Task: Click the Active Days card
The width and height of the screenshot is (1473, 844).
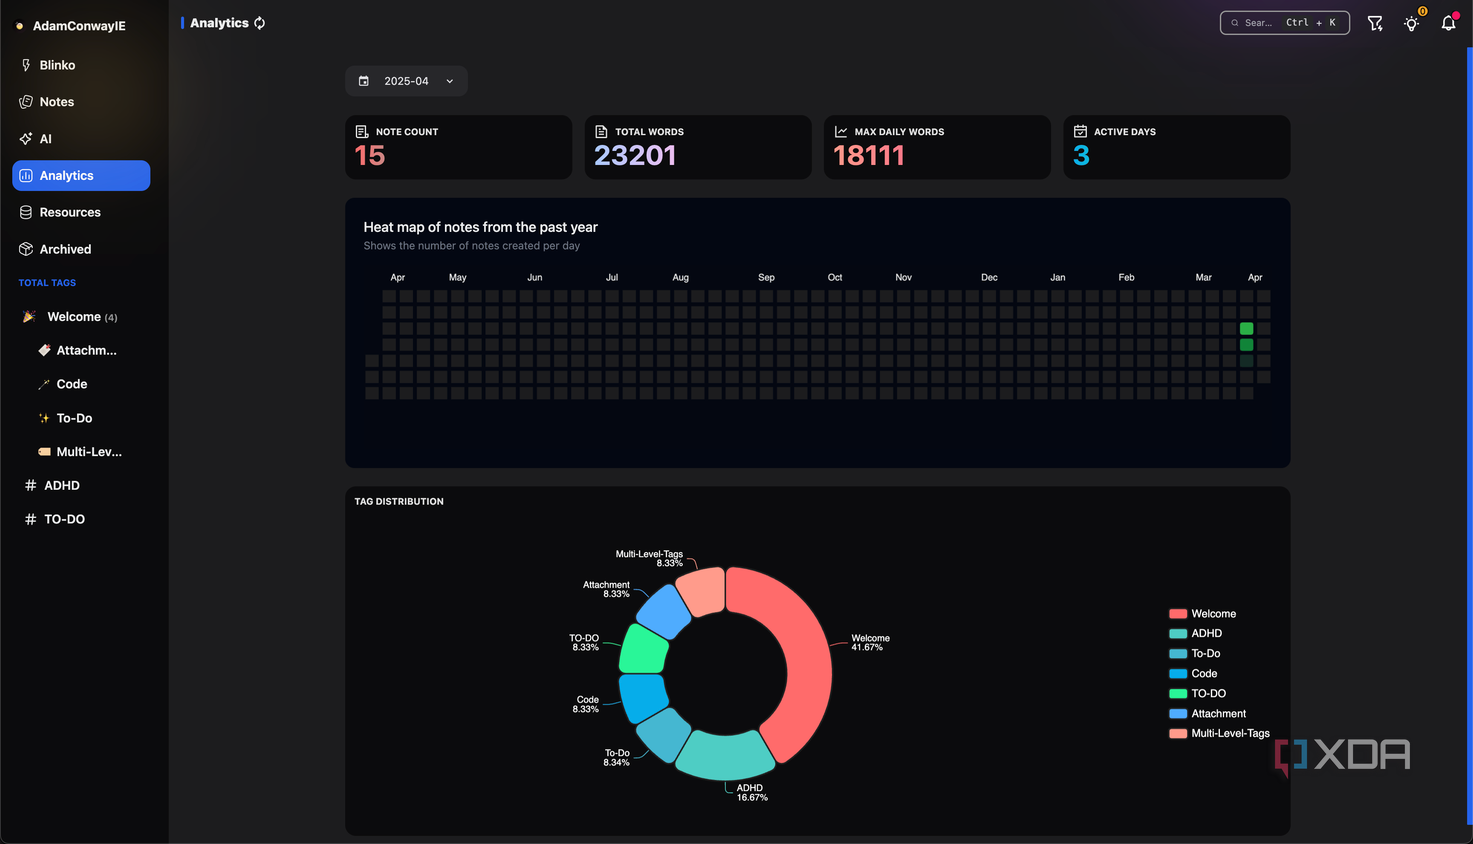Action: coord(1176,147)
